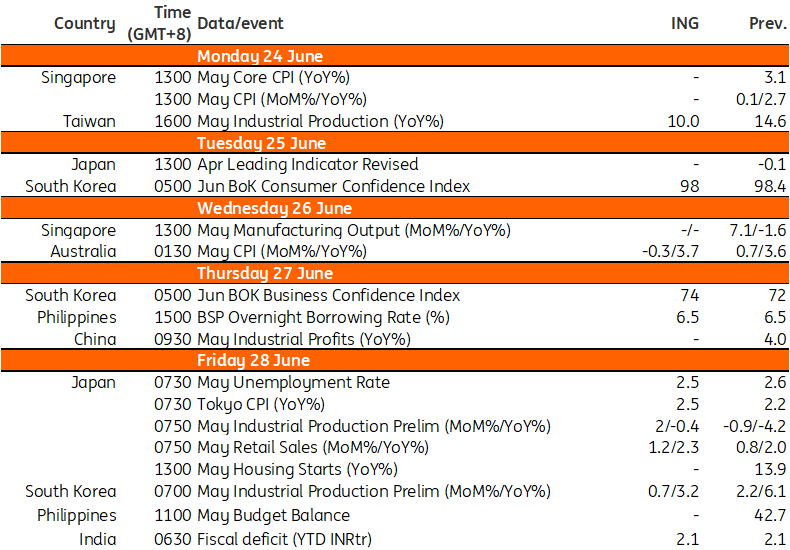The width and height of the screenshot is (790, 550).
Task: Click Australia in country column
Action: click(x=83, y=252)
